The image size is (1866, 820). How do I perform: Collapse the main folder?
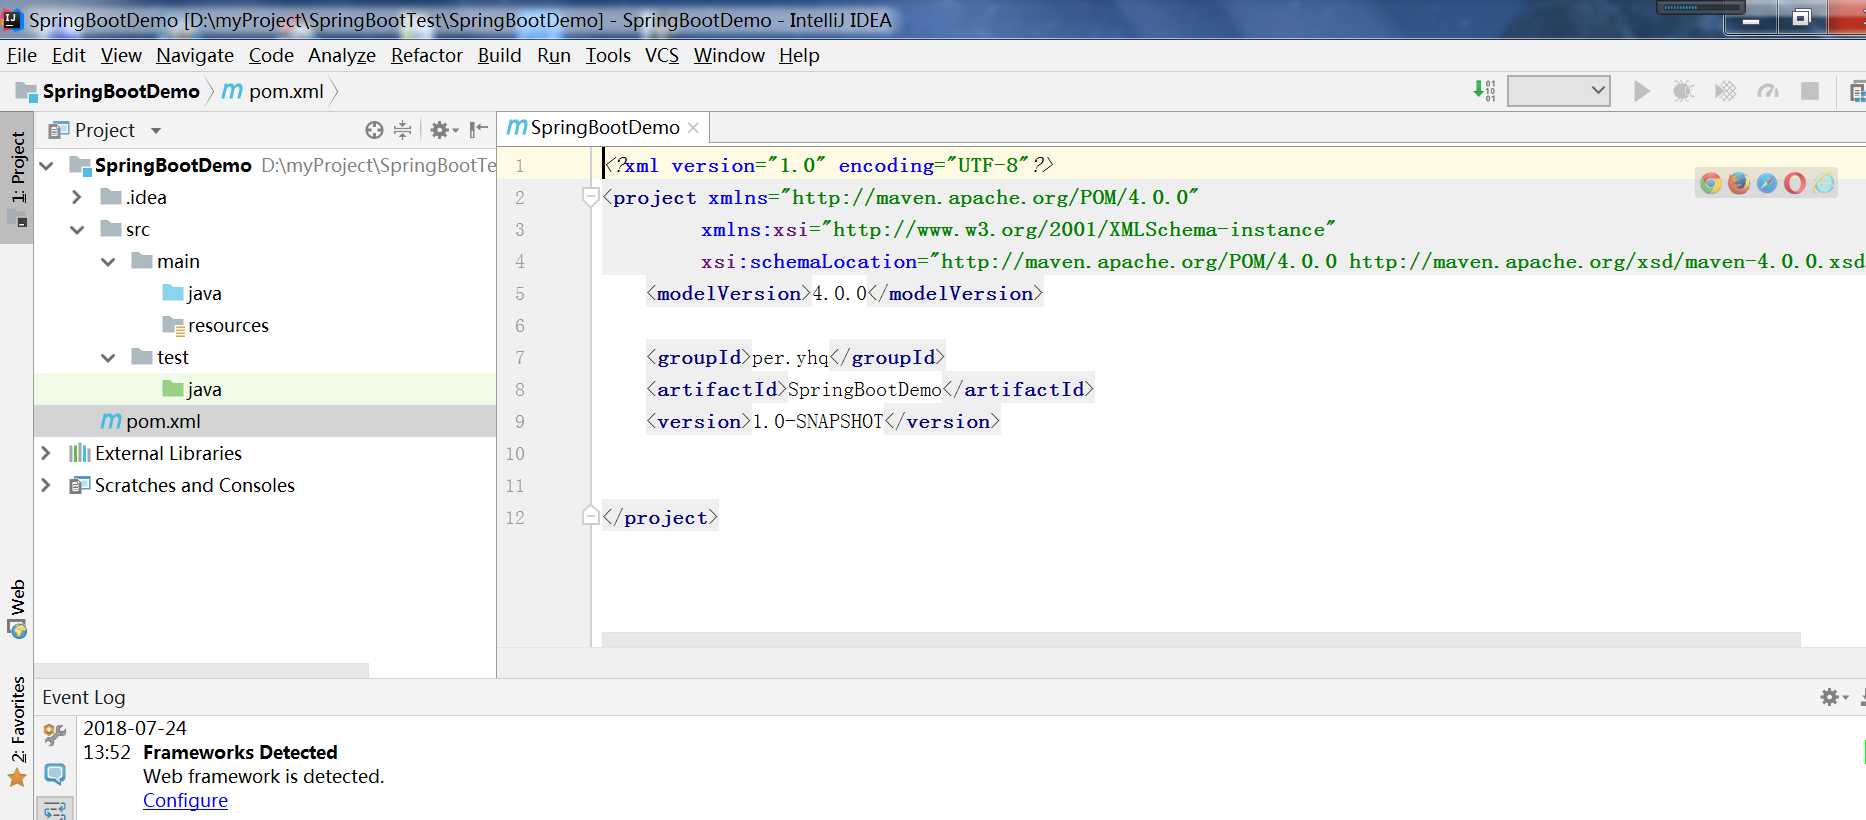tap(108, 261)
